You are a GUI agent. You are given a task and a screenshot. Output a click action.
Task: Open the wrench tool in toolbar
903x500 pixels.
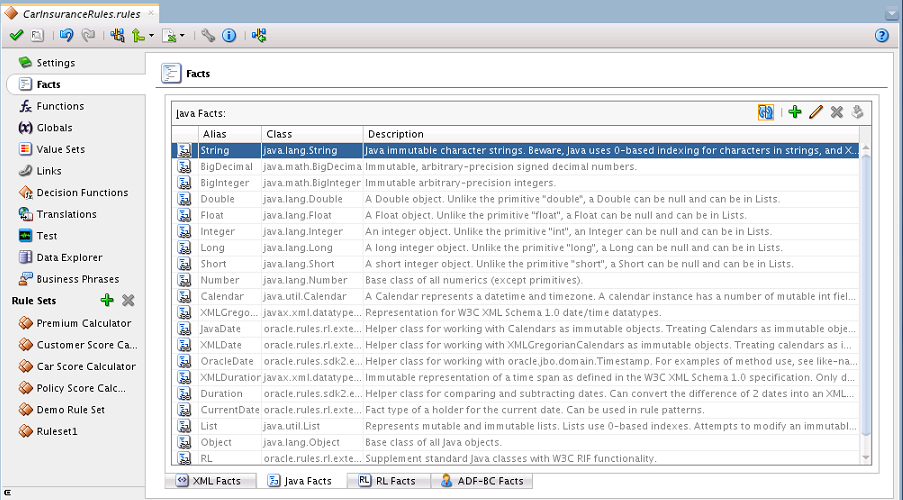point(208,35)
